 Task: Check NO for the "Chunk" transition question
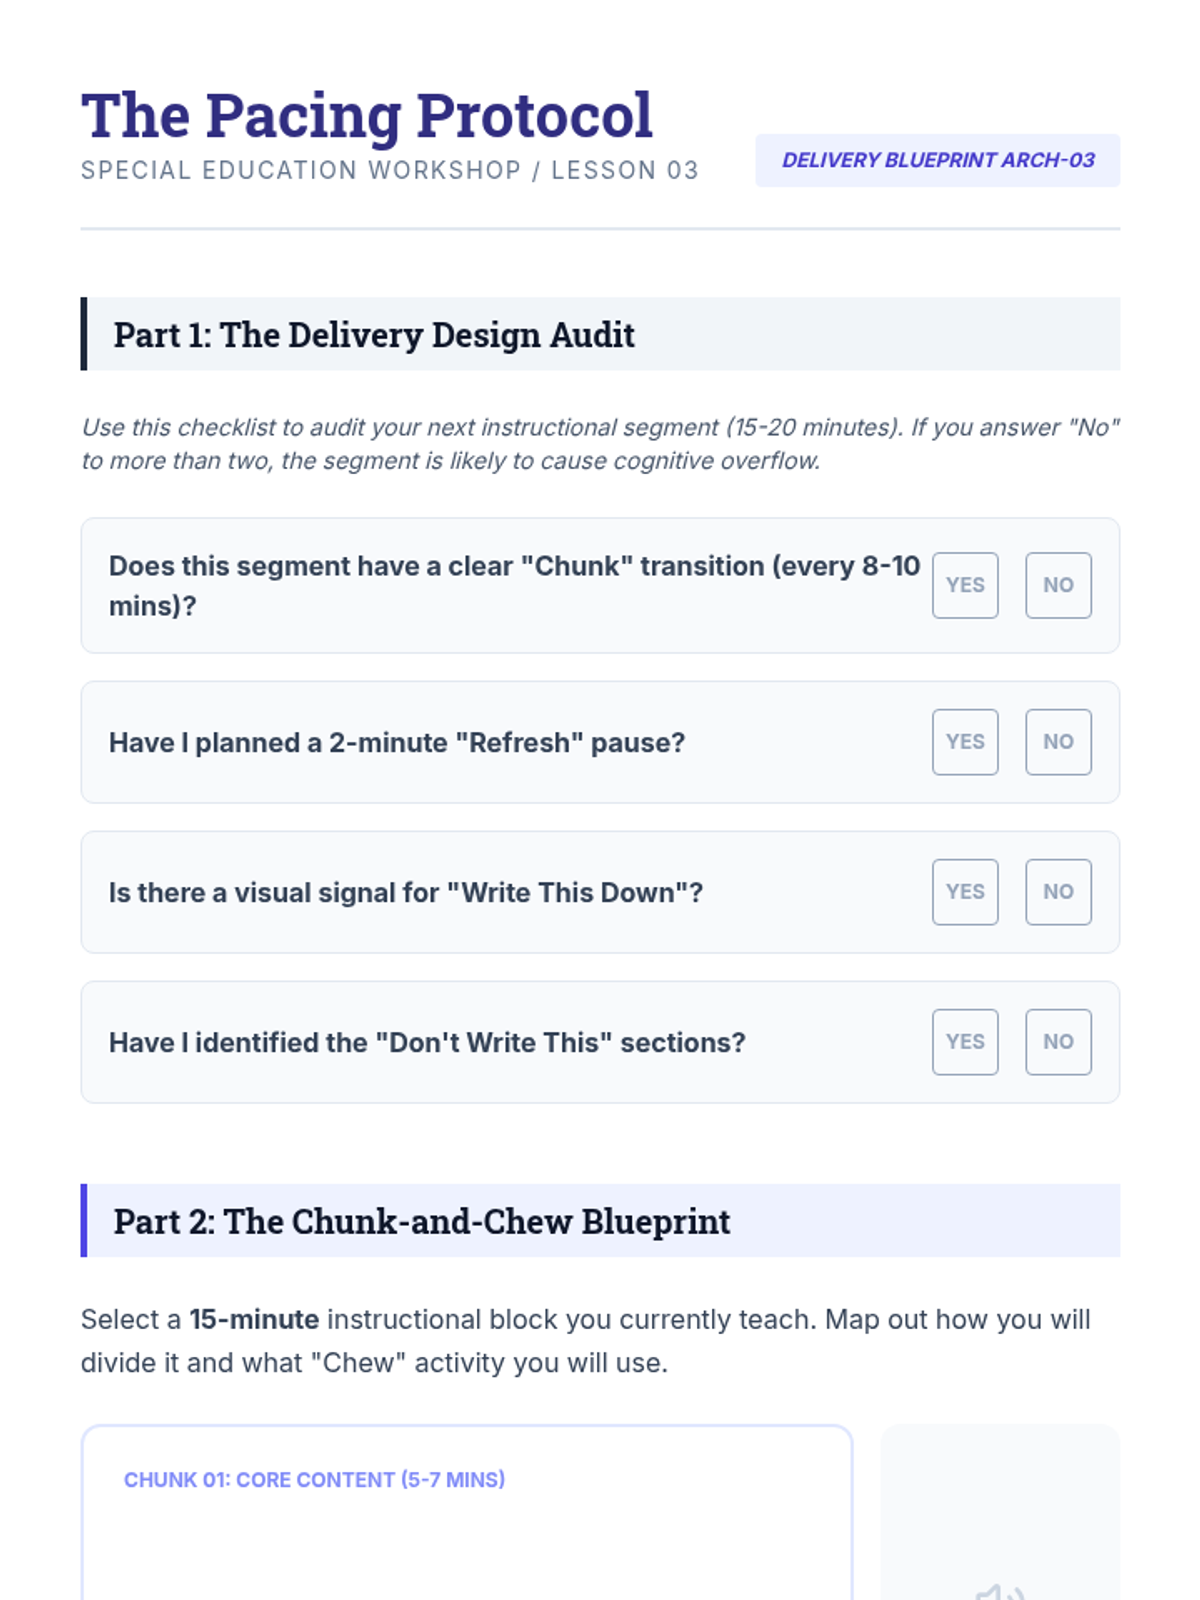[x=1058, y=585]
